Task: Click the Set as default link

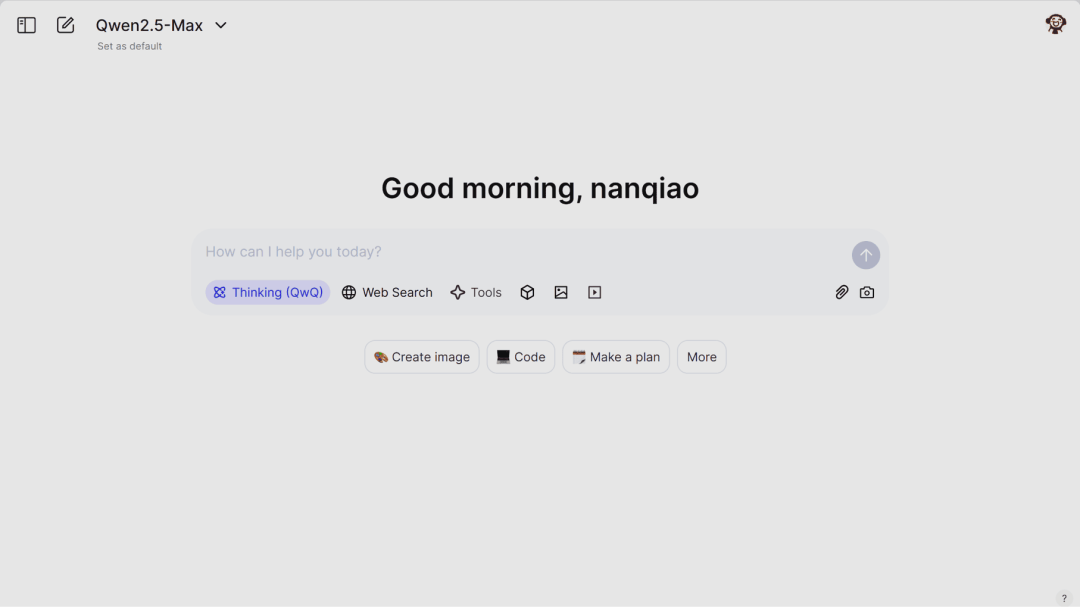Action: pyautogui.click(x=129, y=46)
